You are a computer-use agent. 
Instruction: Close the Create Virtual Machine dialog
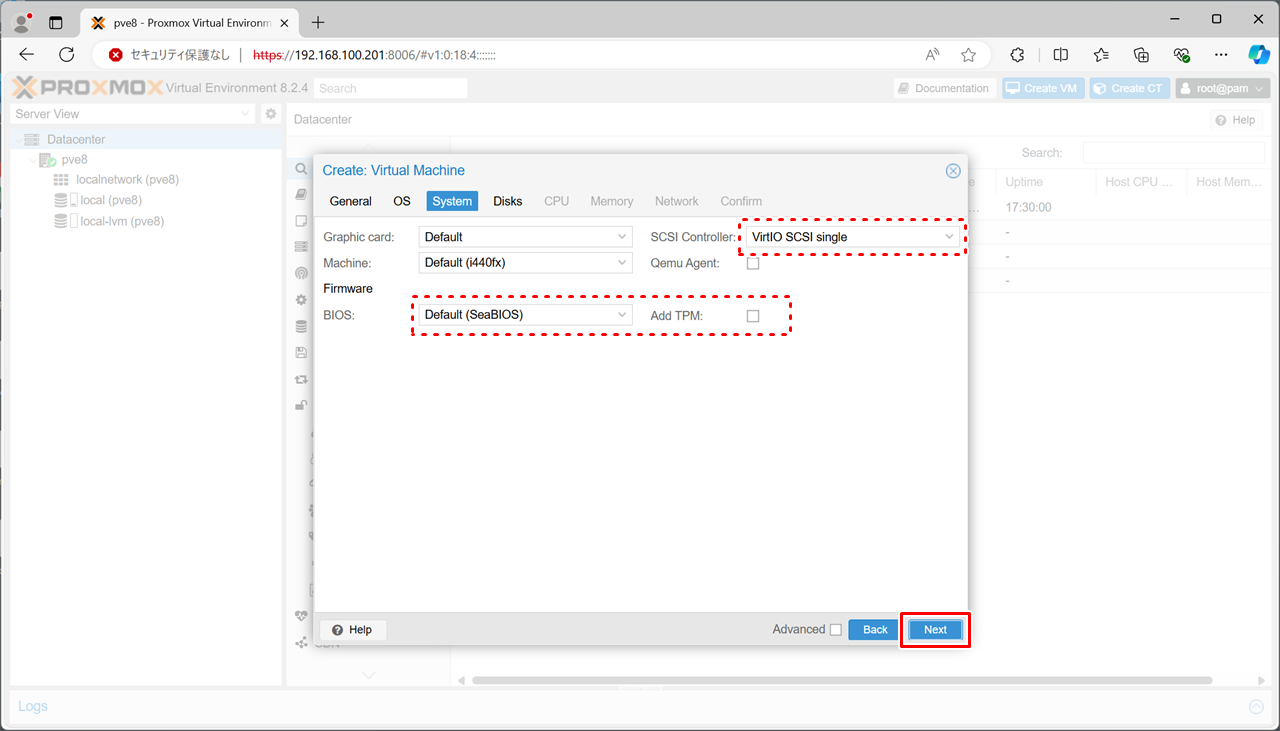pyautogui.click(x=953, y=171)
